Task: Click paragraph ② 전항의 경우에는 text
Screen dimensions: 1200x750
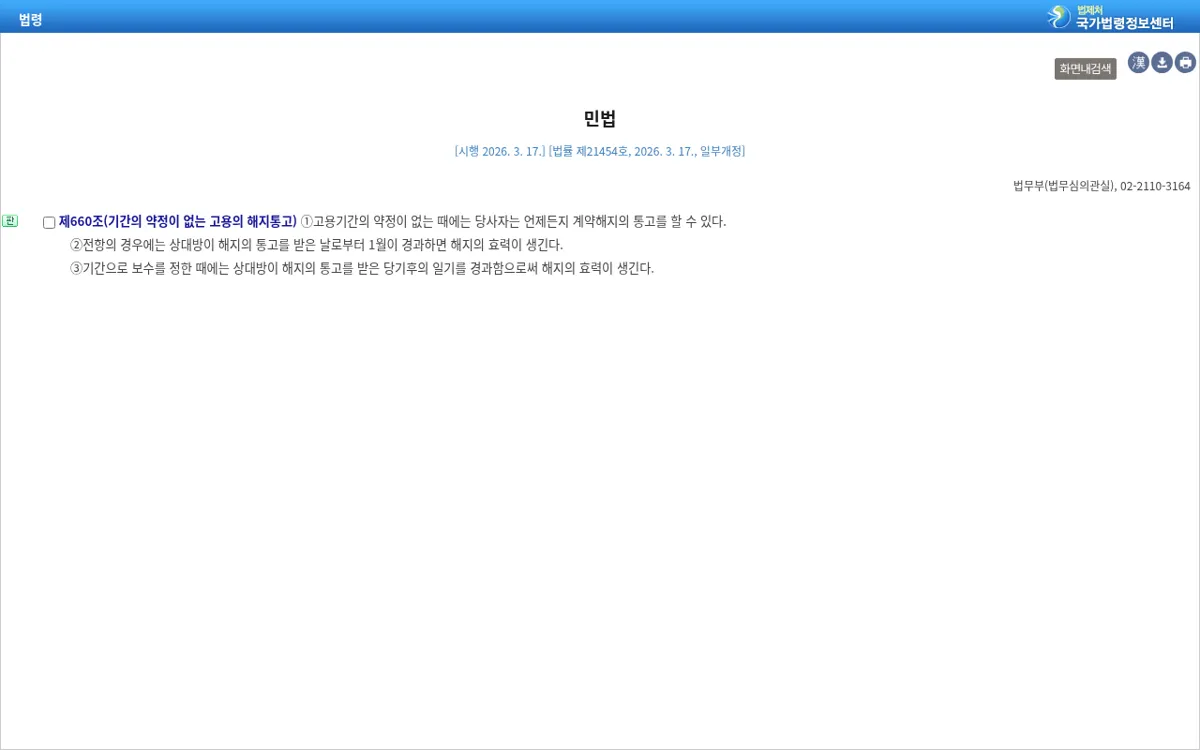Action: pyautogui.click(x=316, y=245)
